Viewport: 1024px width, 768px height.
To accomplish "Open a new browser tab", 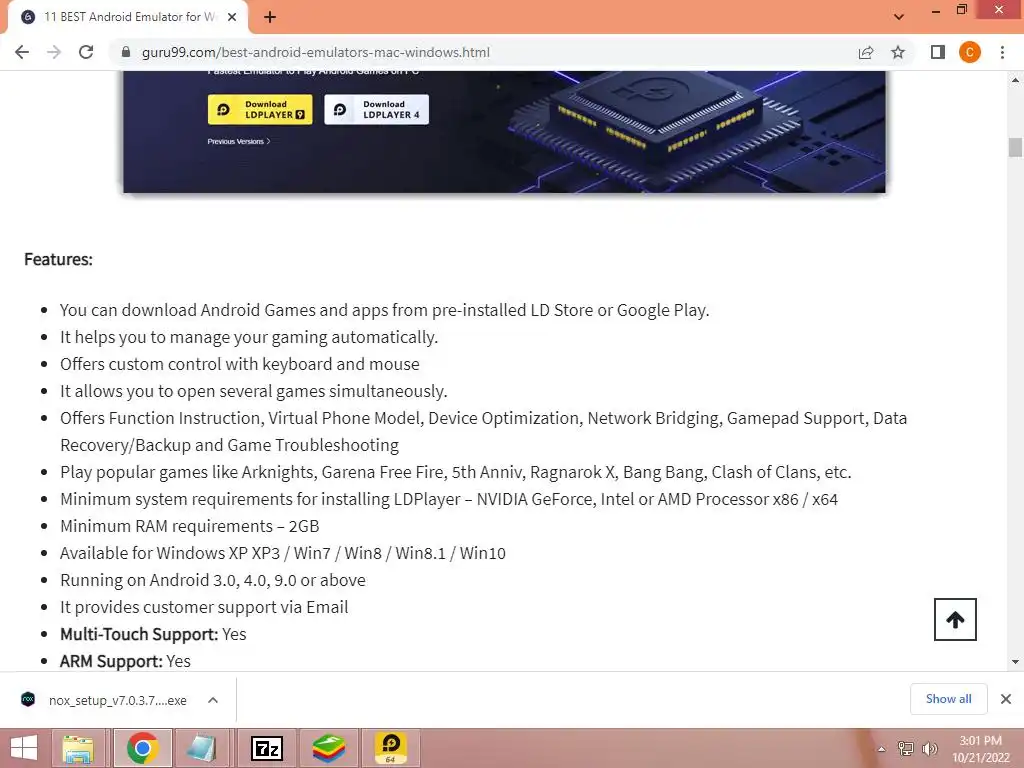I will [270, 17].
